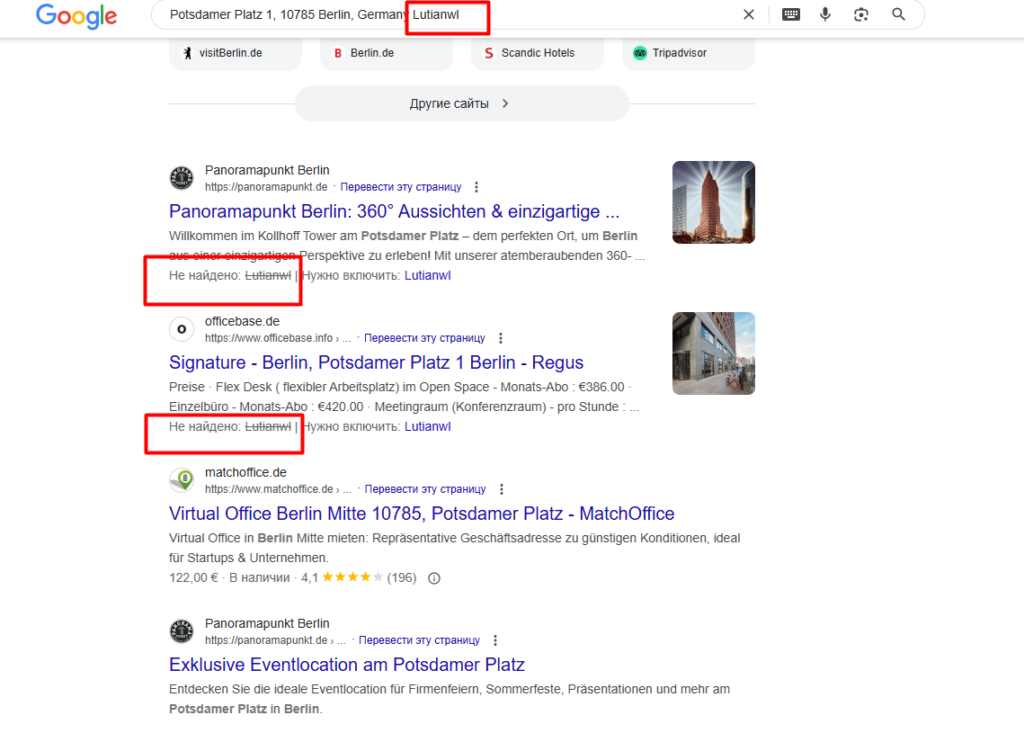Search by image with the camera lens icon

(x=861, y=14)
